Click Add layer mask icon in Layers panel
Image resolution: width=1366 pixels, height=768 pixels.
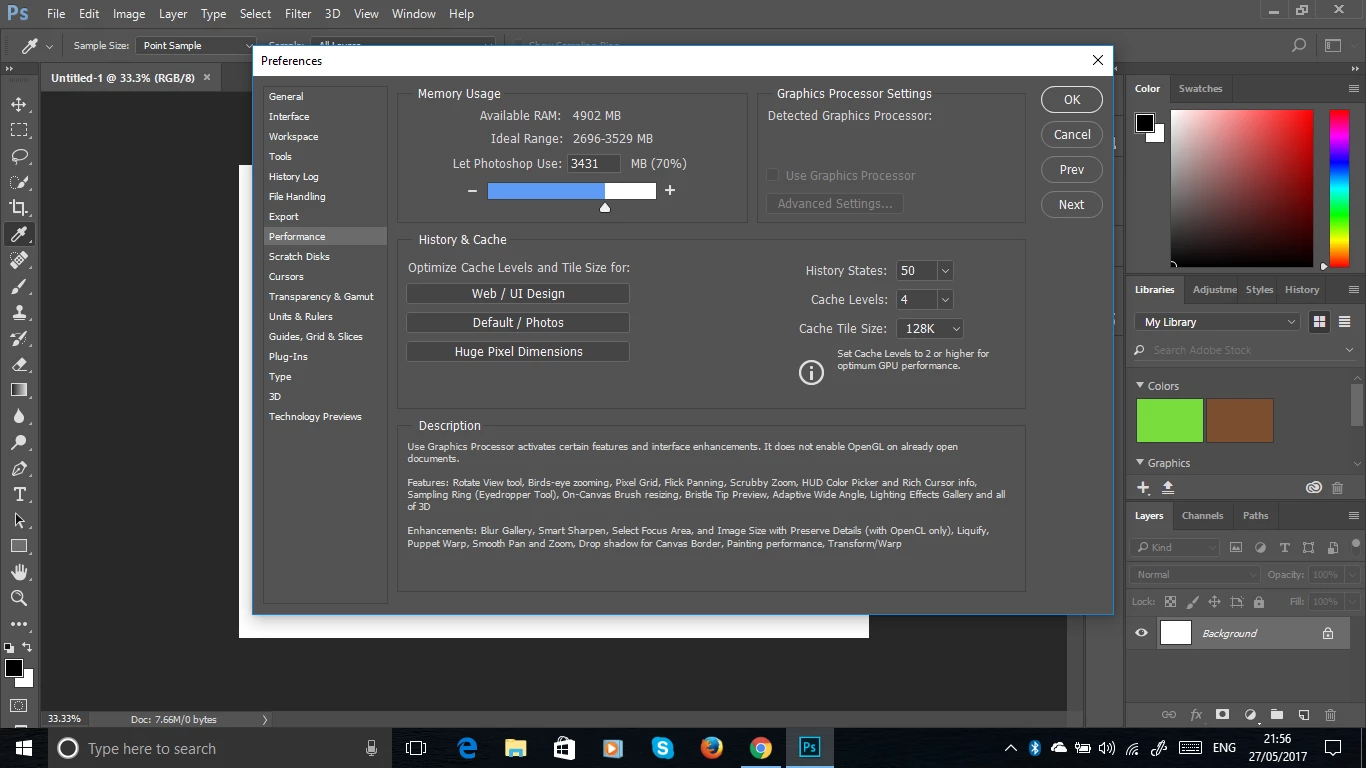1222,715
